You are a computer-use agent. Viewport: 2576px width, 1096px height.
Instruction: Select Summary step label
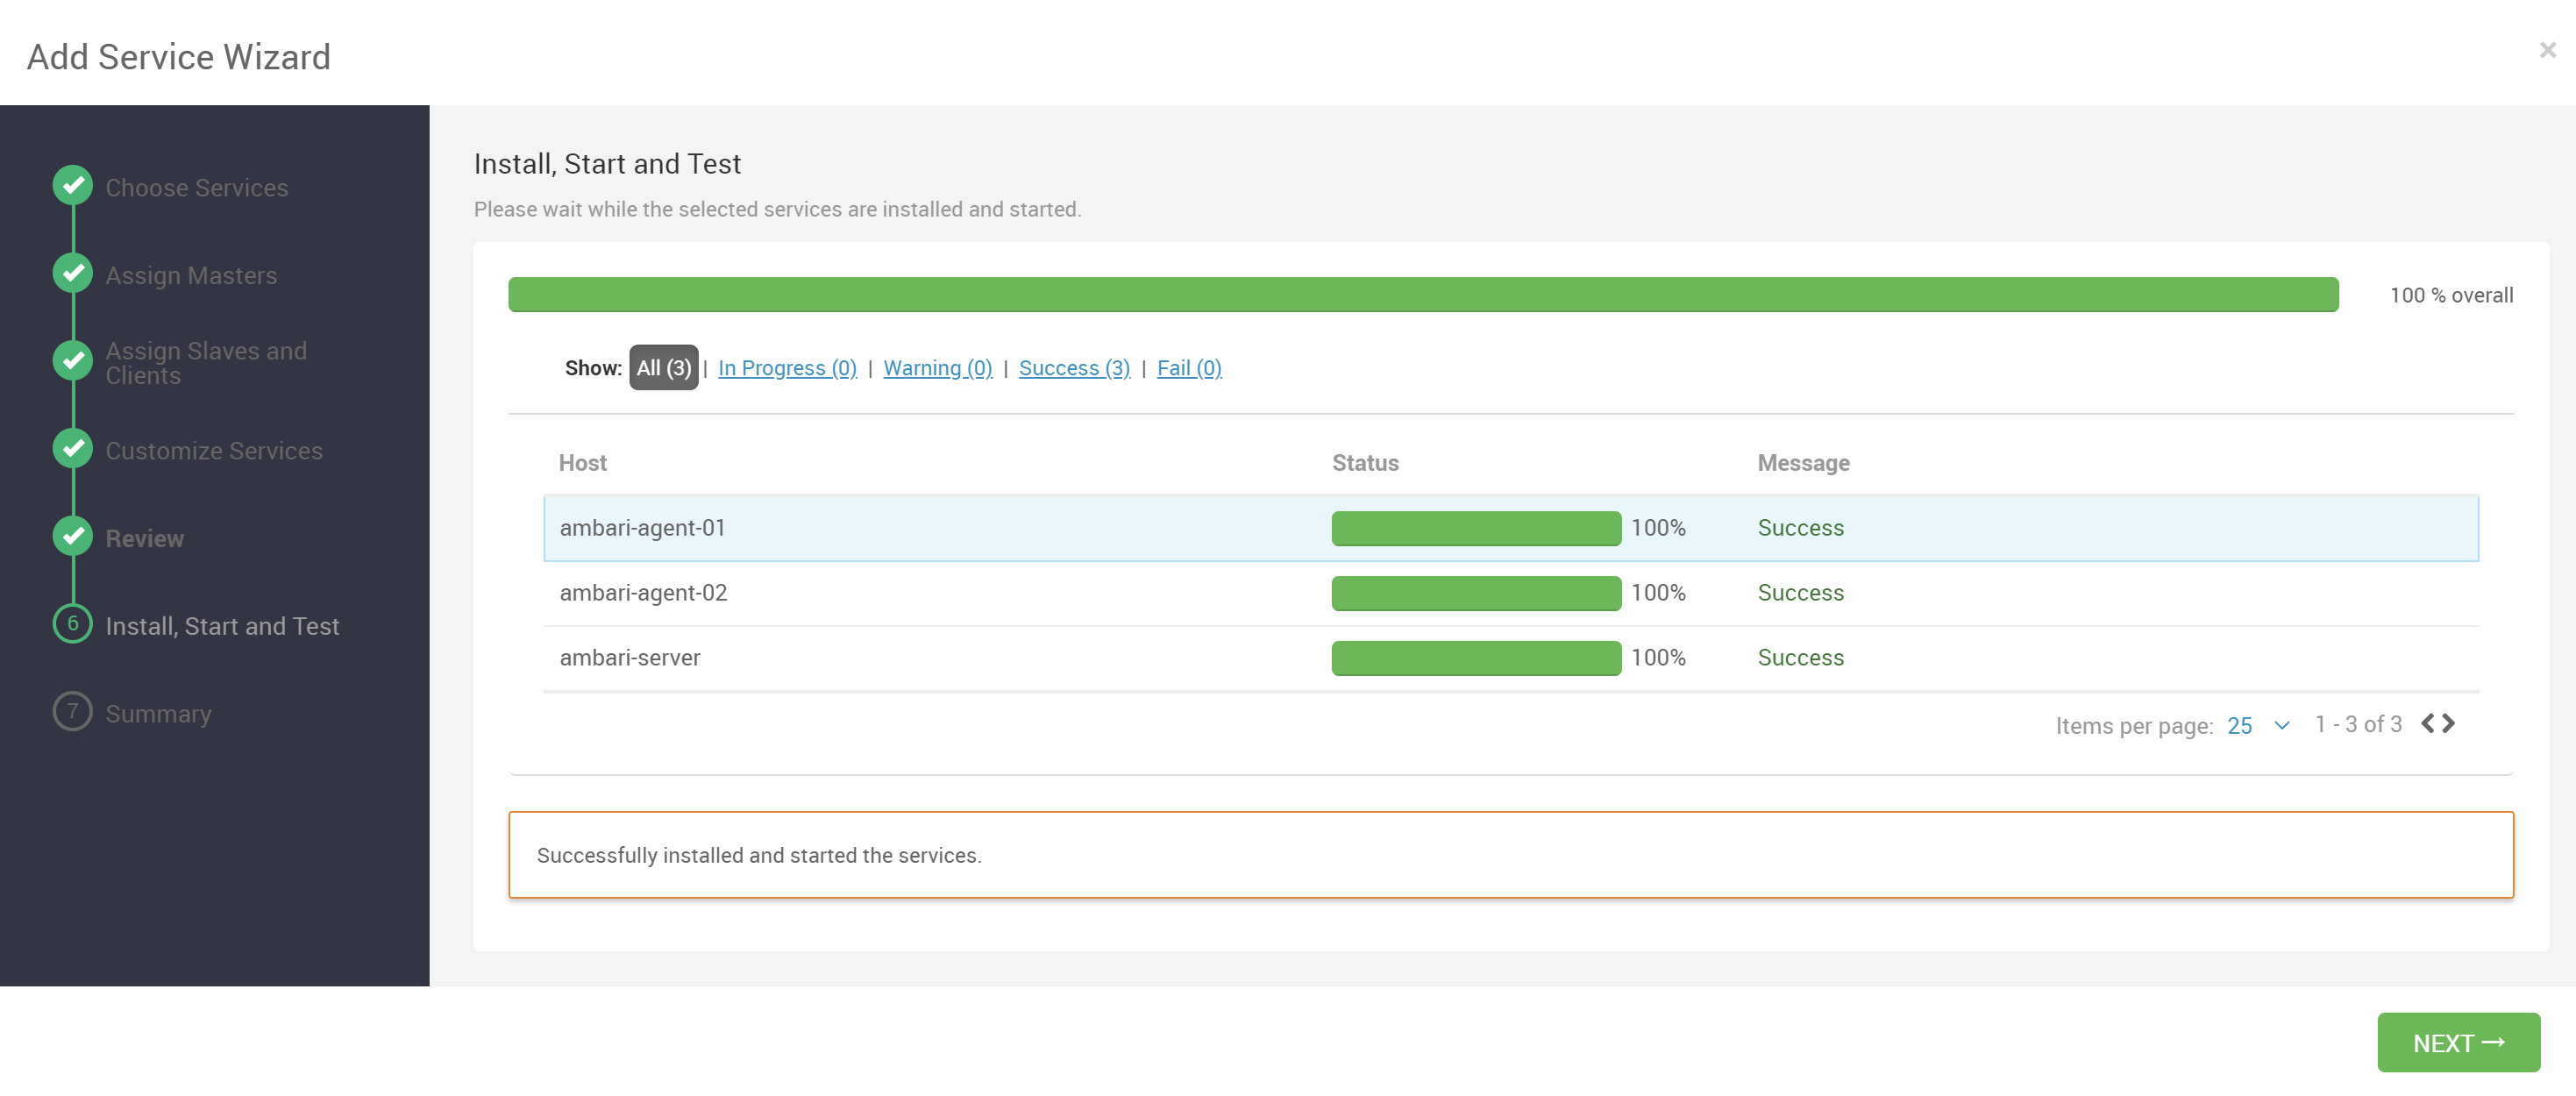point(159,714)
